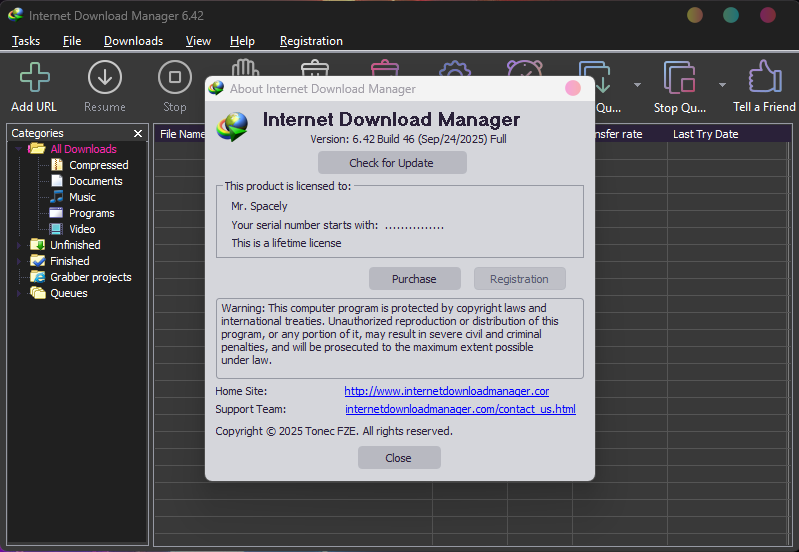Click the All Downloads folder icon
The image size is (799, 552).
(x=36, y=149)
